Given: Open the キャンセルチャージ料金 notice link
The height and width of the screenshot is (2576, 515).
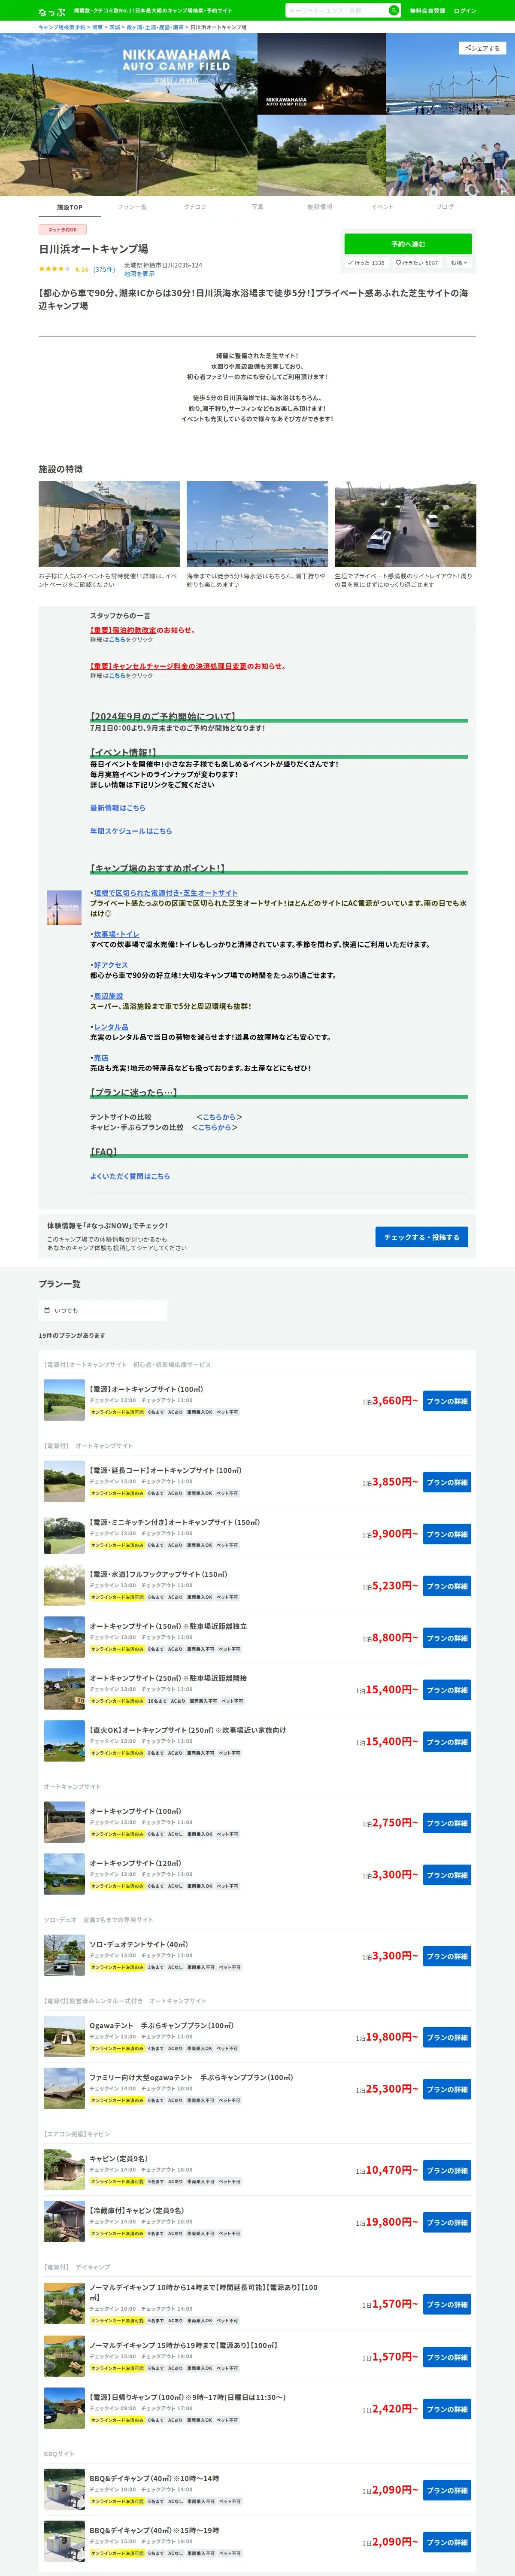Looking at the screenshot, I should tap(188, 666).
